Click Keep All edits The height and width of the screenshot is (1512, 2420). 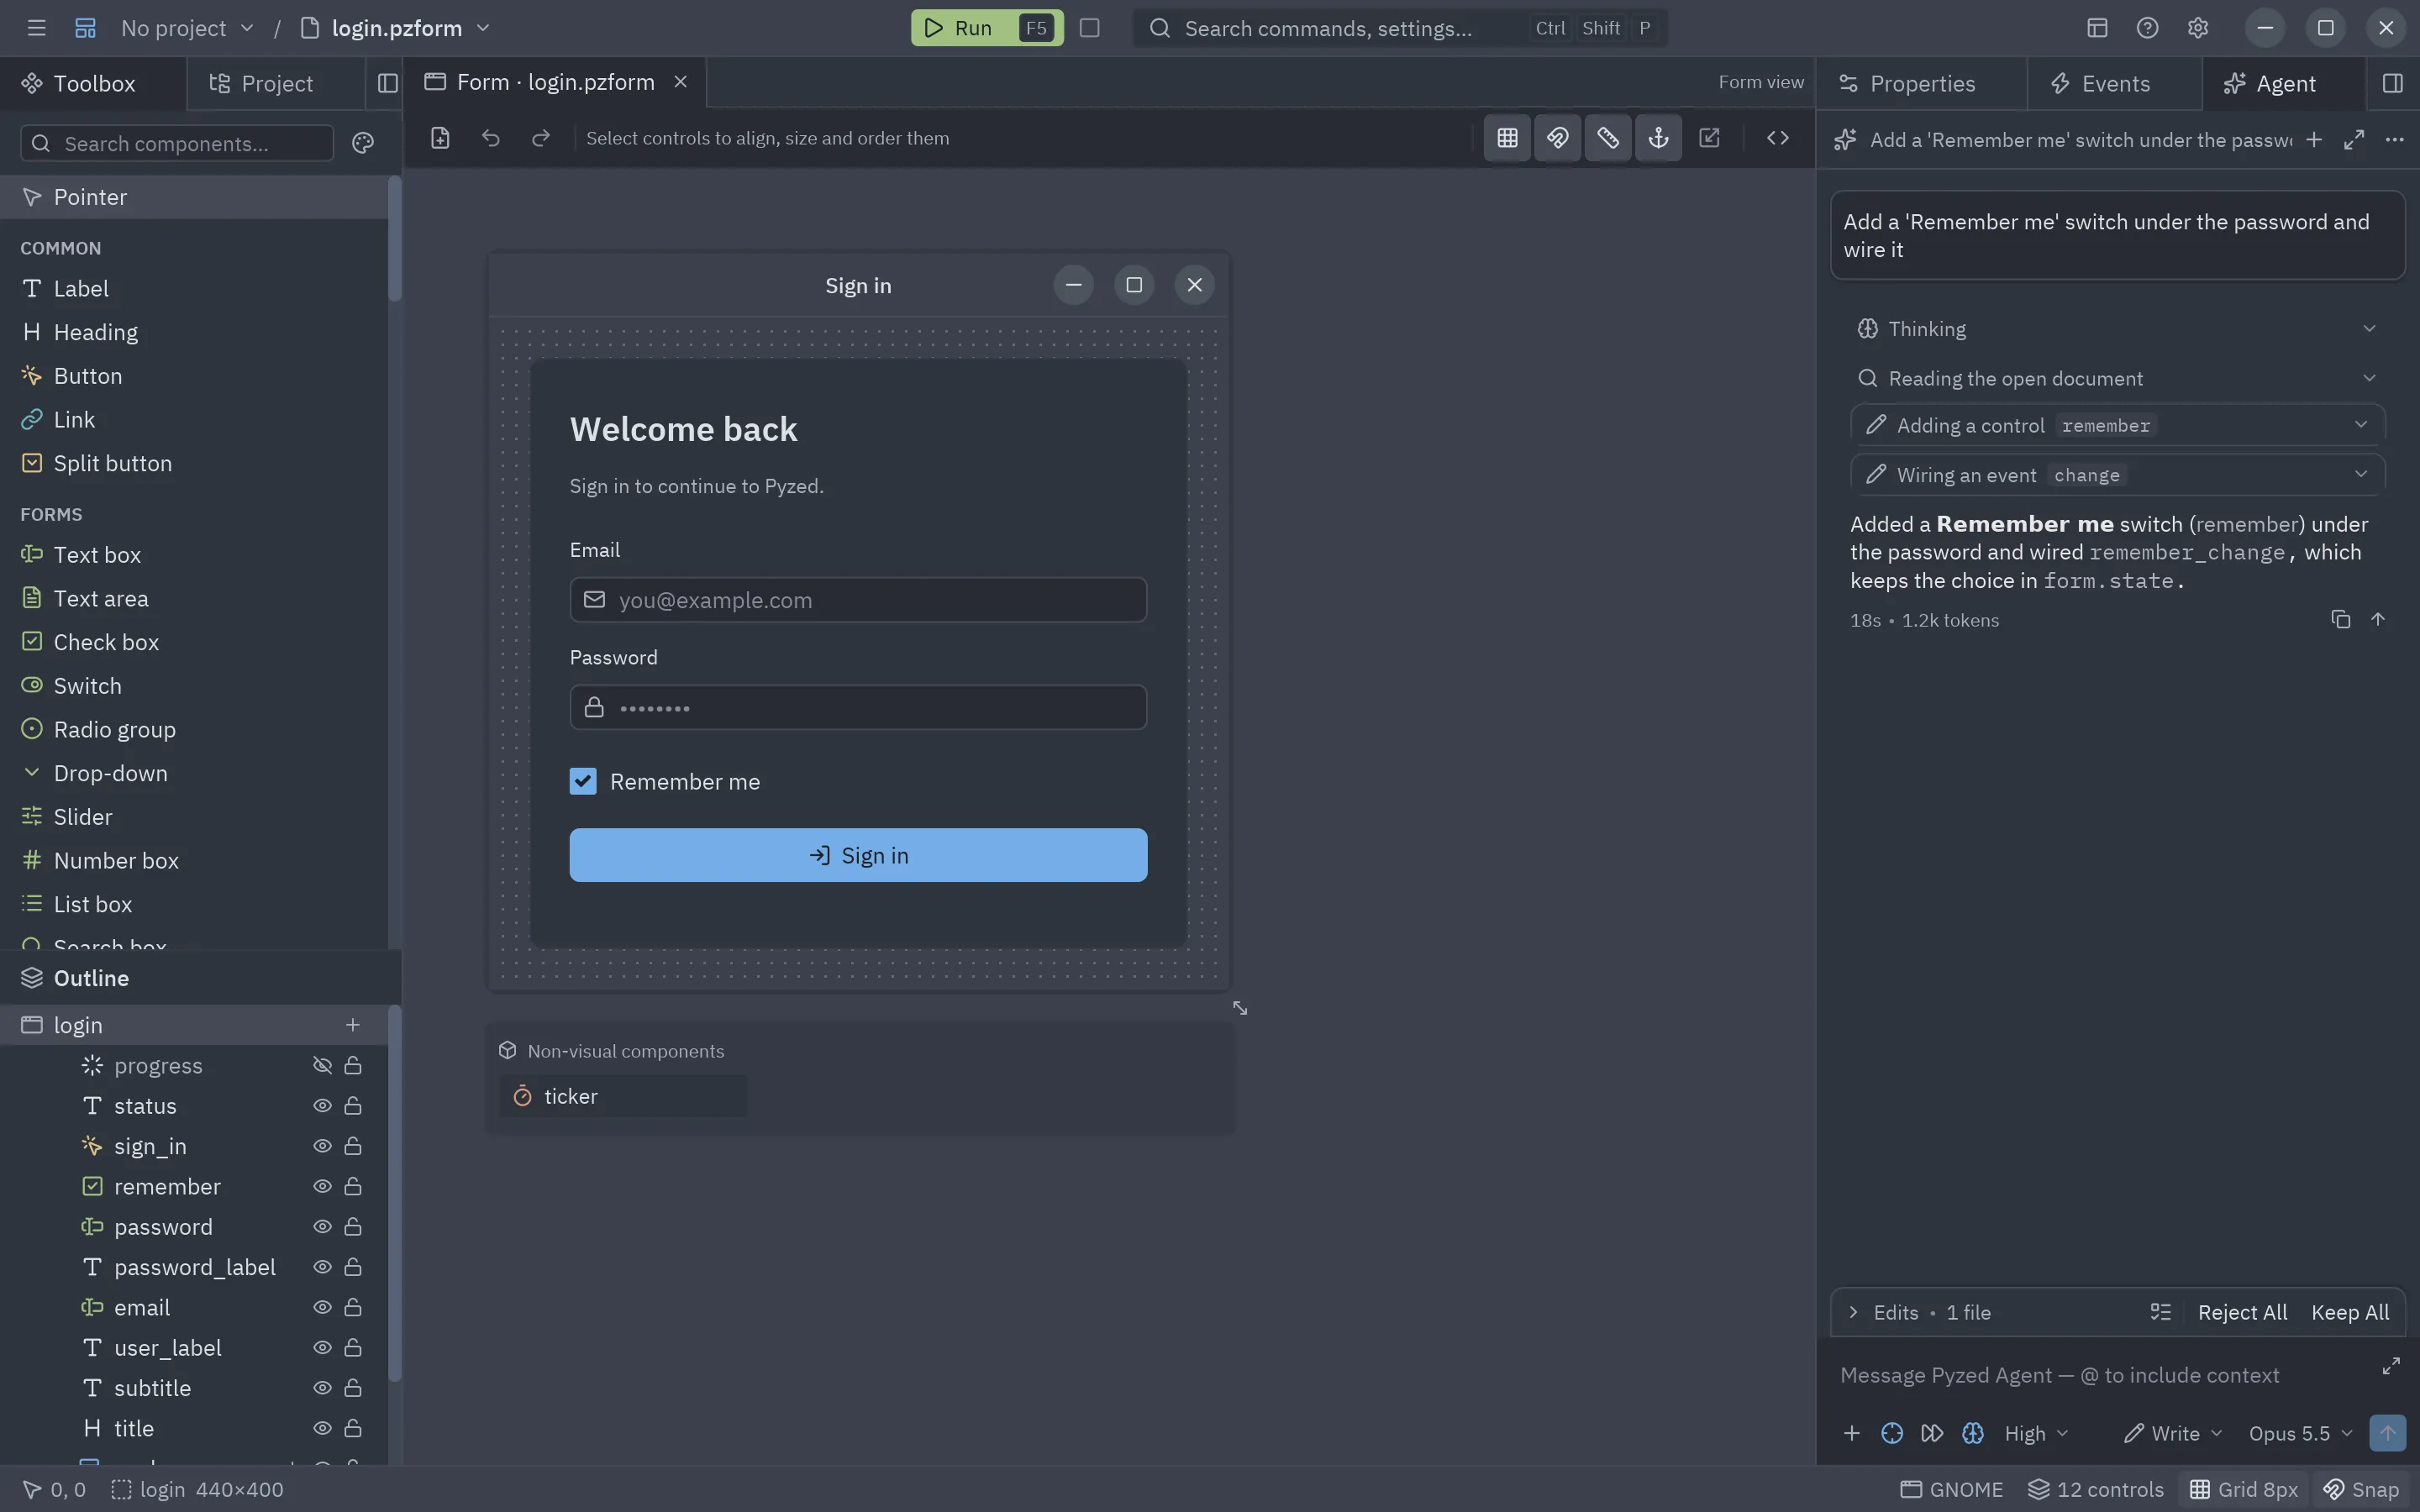tap(2349, 1312)
